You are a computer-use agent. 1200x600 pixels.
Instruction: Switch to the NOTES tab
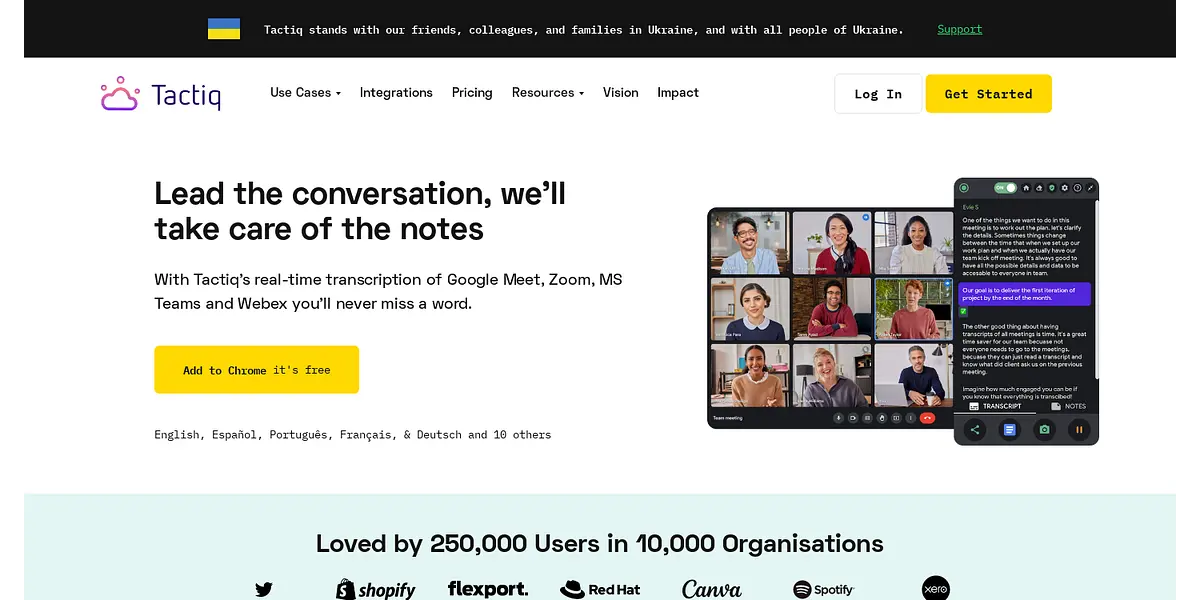[1068, 406]
